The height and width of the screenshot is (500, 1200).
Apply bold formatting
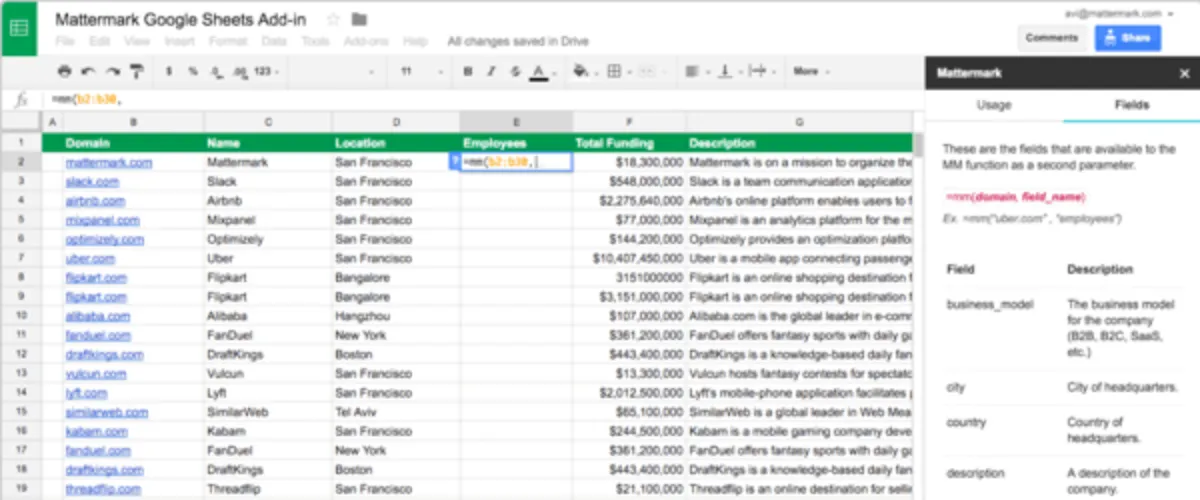[468, 71]
